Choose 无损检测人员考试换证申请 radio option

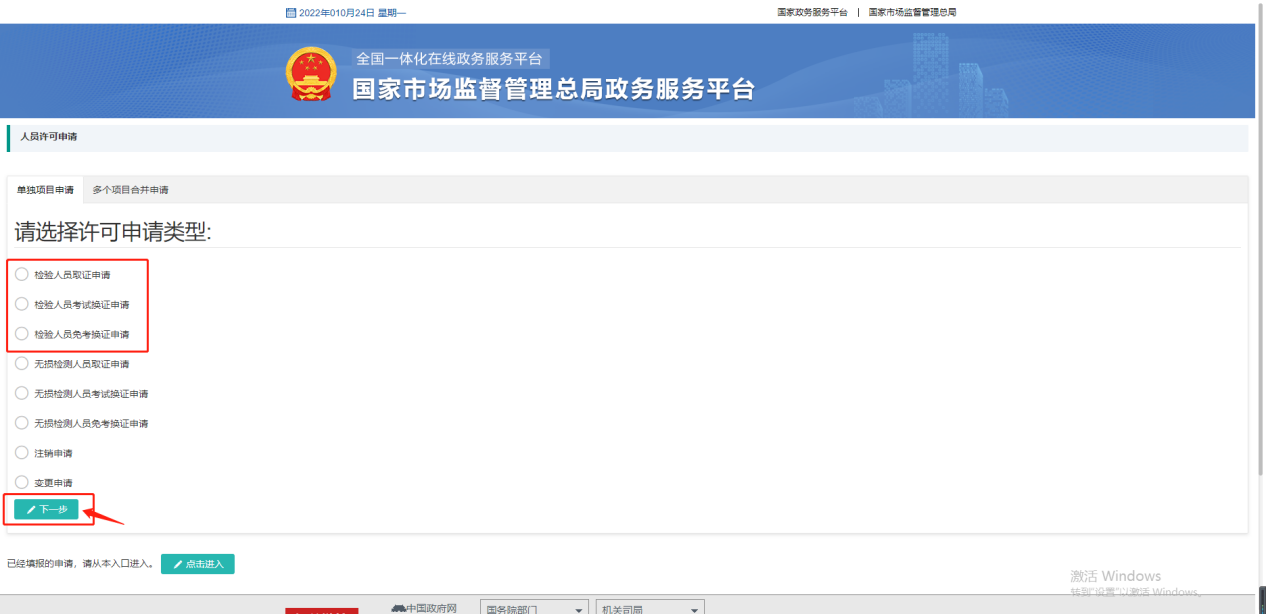(x=22, y=394)
